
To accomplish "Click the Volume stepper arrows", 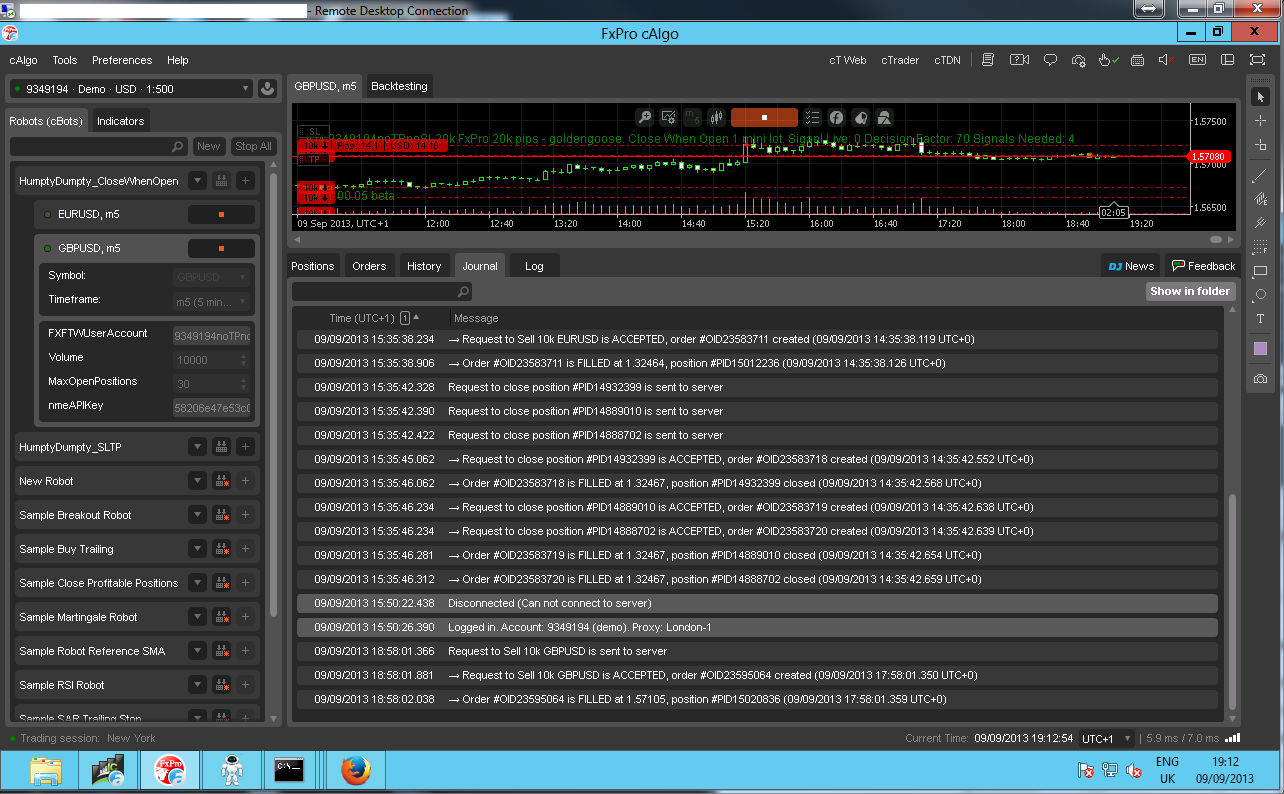I will (x=244, y=360).
